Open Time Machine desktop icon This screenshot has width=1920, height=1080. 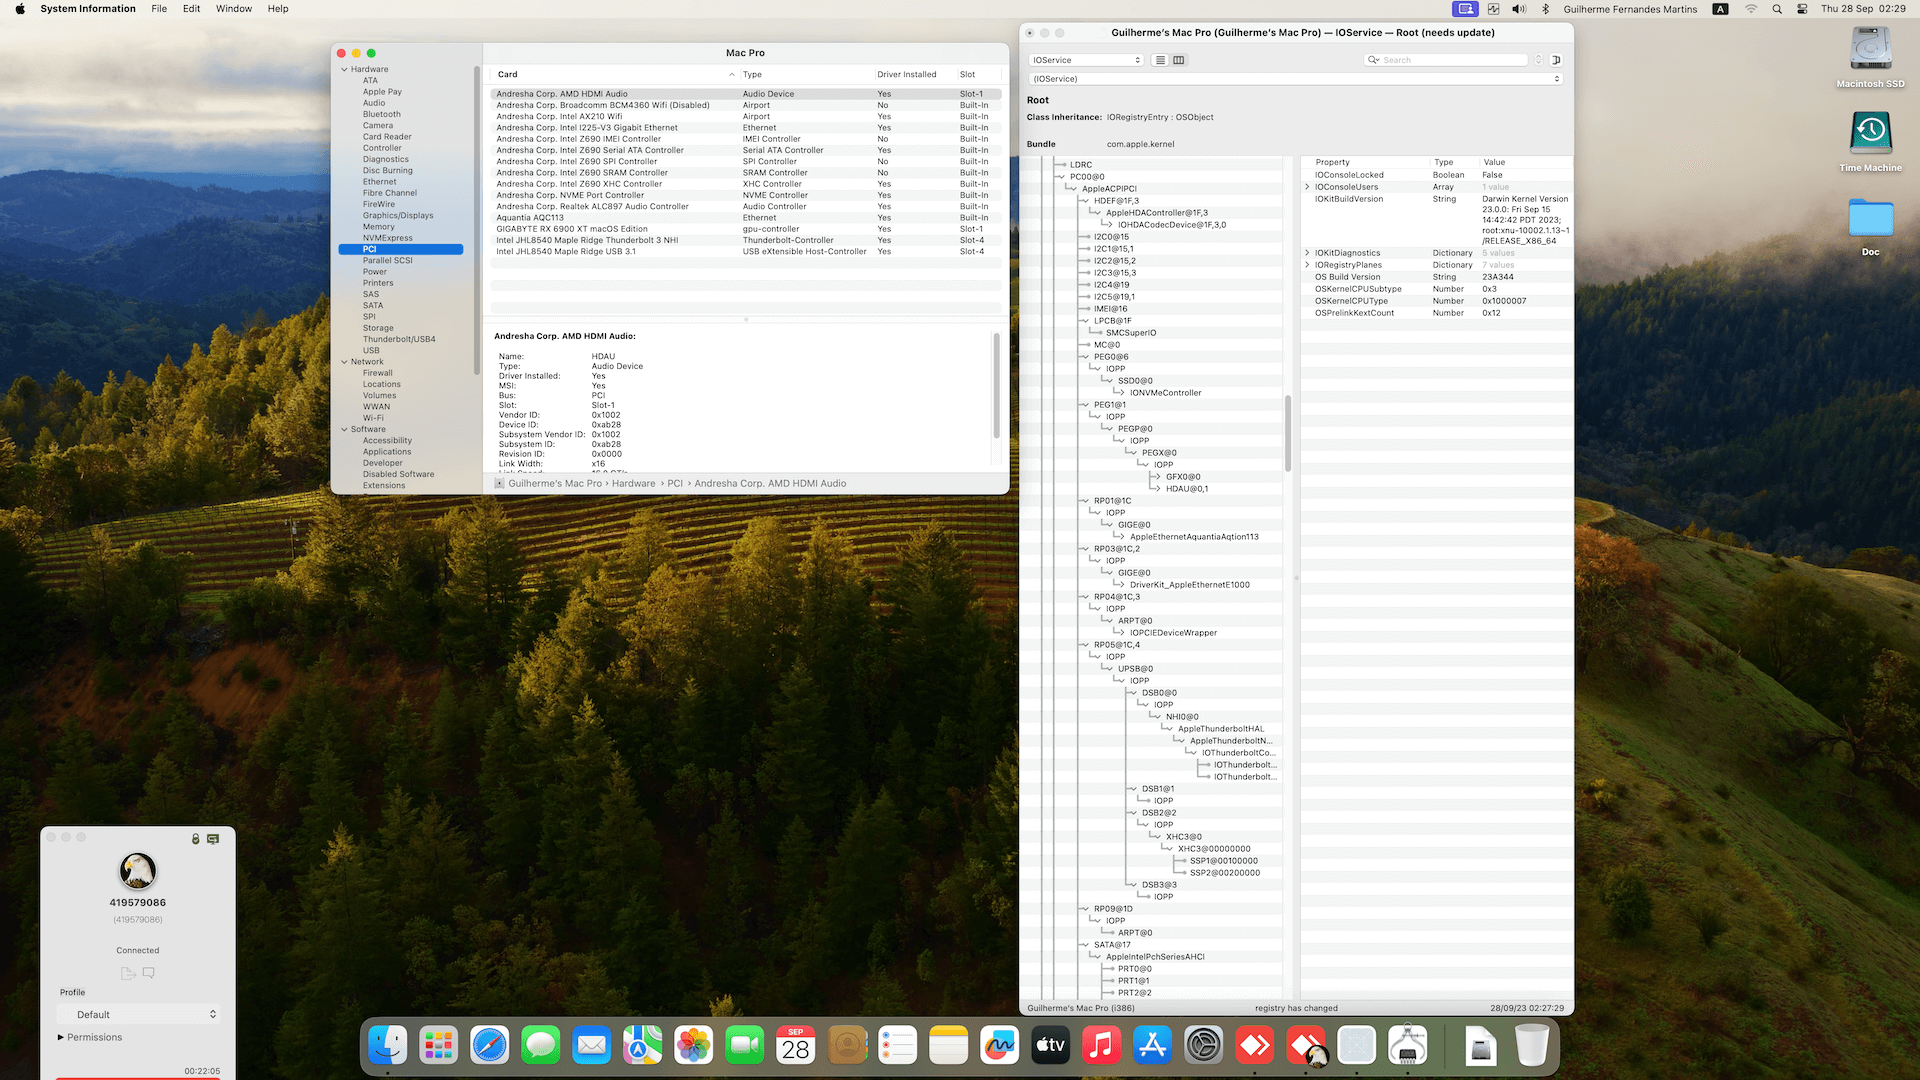coord(1870,132)
